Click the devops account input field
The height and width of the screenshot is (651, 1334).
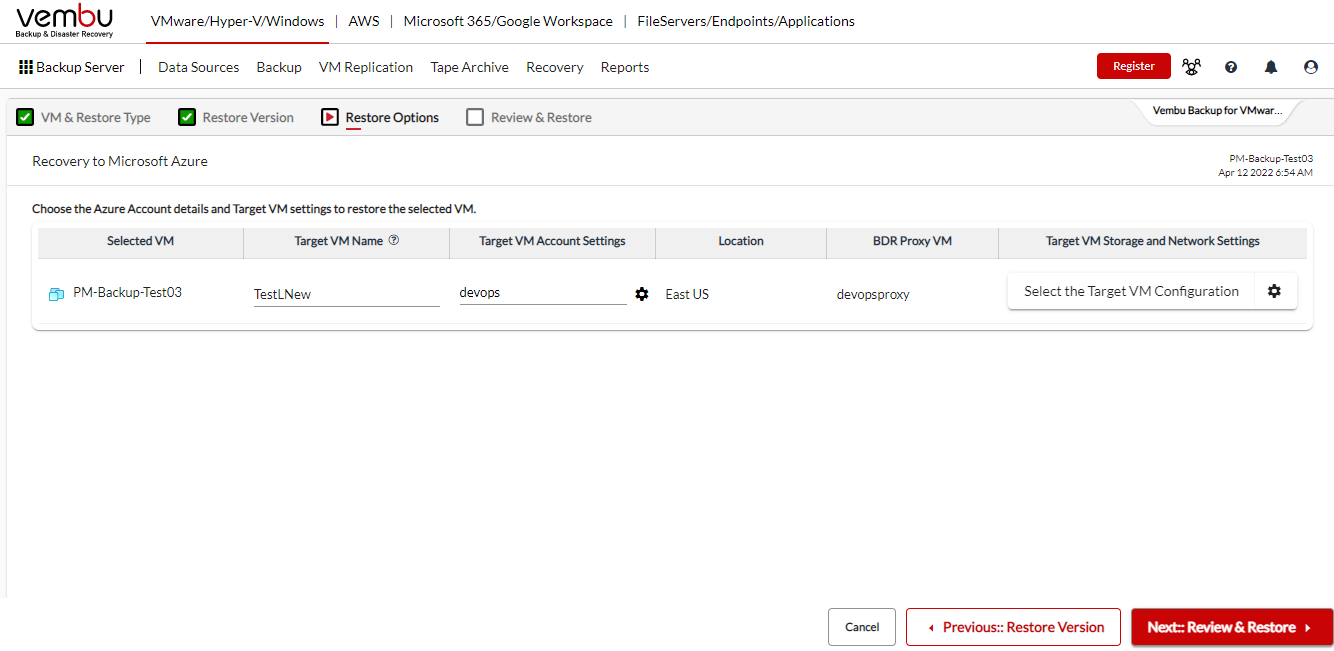(543, 293)
